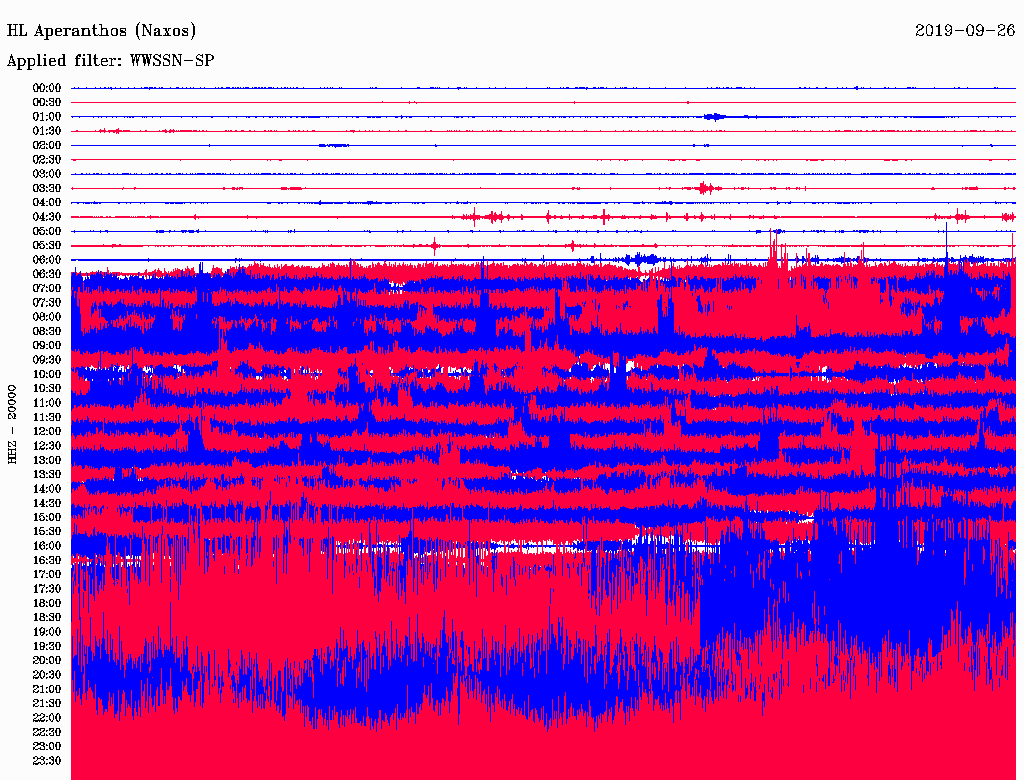
Task: Click the '19:00' time label
Action: (x=47, y=632)
